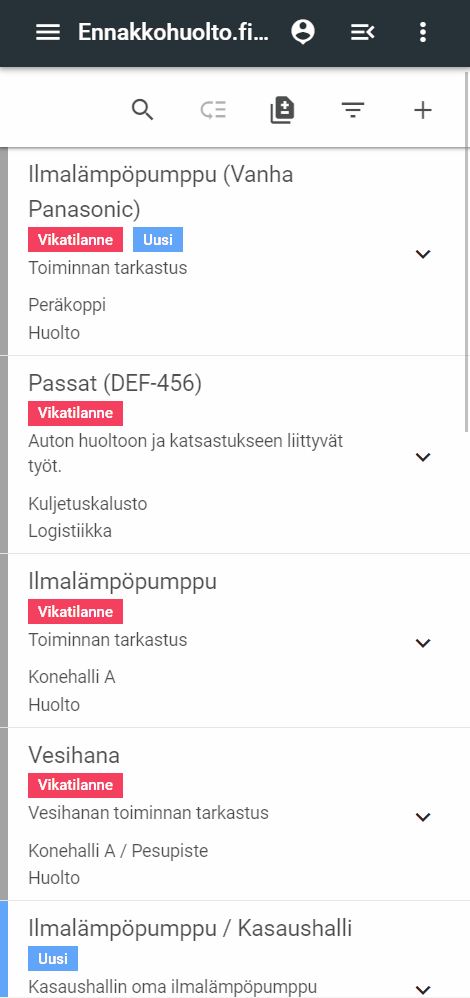
Task: Open the filter list icon
Action: (353, 111)
